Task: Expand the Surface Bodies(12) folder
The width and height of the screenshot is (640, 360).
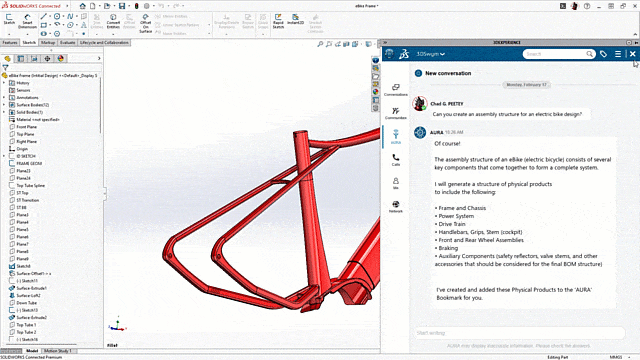Action: point(4,105)
